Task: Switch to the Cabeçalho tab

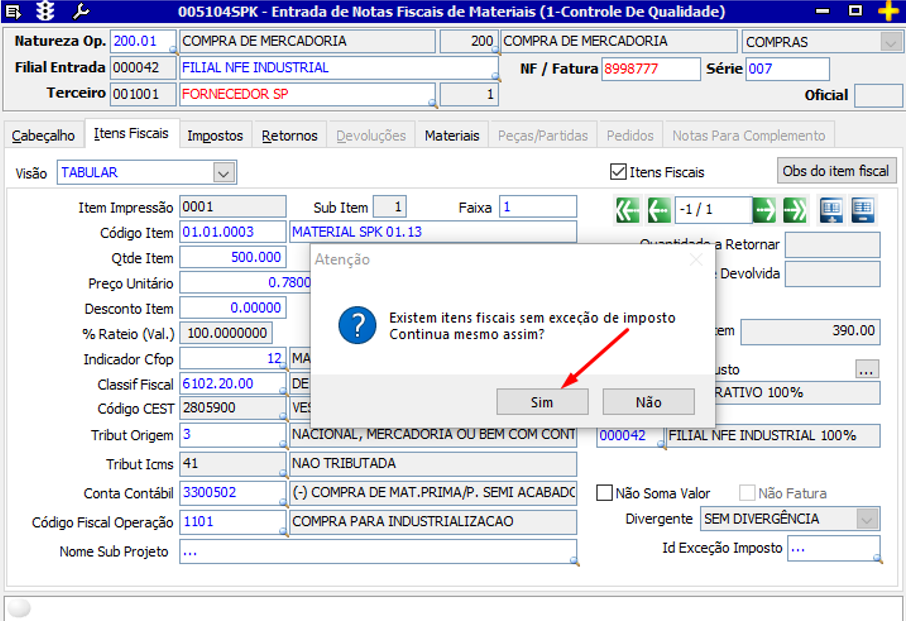Action: coord(43,136)
